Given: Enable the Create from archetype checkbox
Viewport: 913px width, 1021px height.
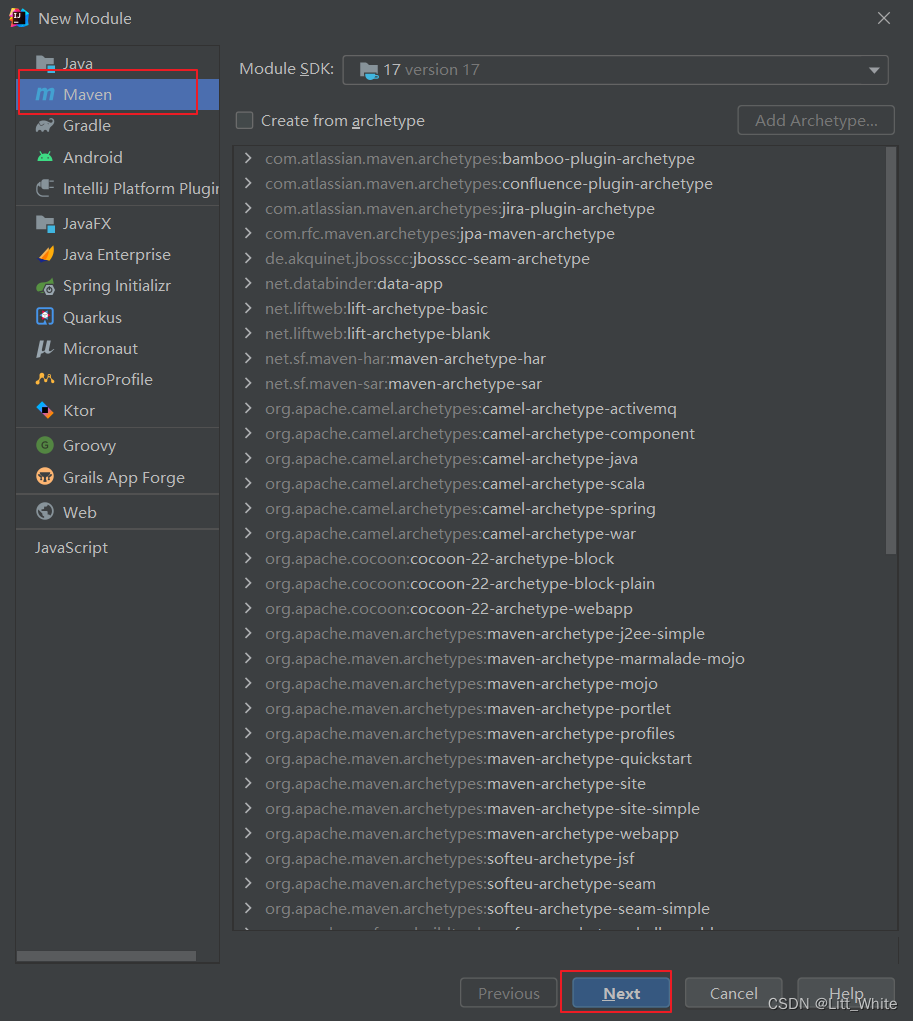Looking at the screenshot, I should pos(245,121).
